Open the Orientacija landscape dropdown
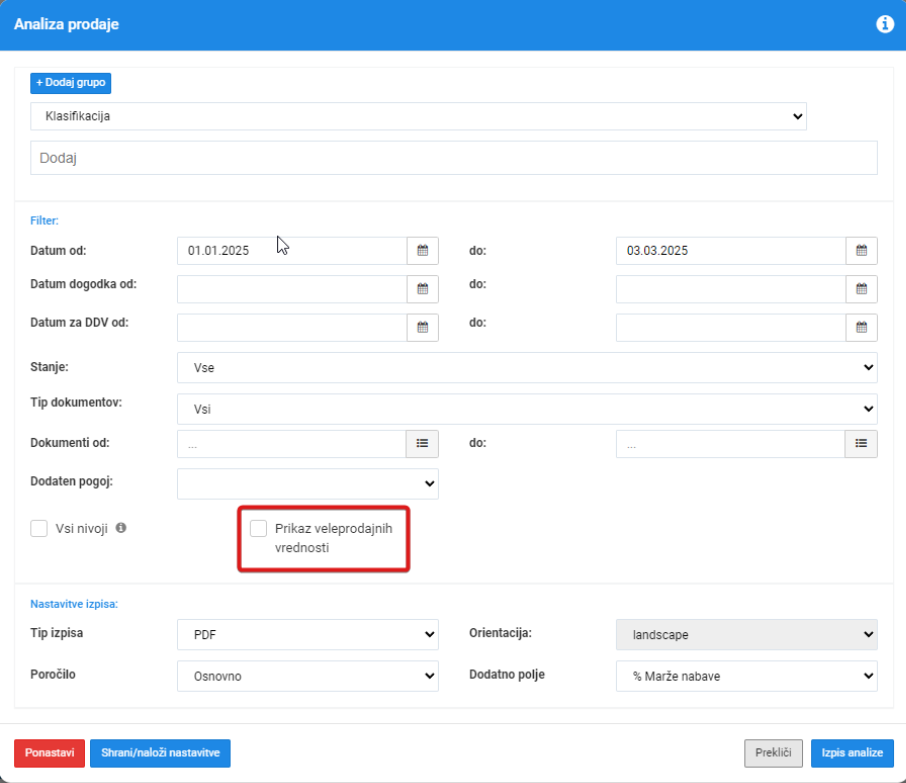 click(747, 634)
